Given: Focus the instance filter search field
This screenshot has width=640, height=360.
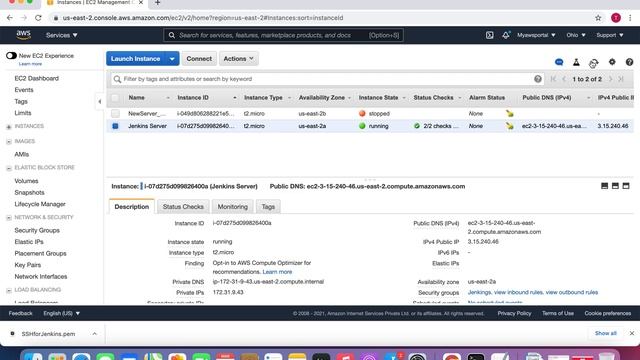Looking at the screenshot, I should [x=327, y=79].
